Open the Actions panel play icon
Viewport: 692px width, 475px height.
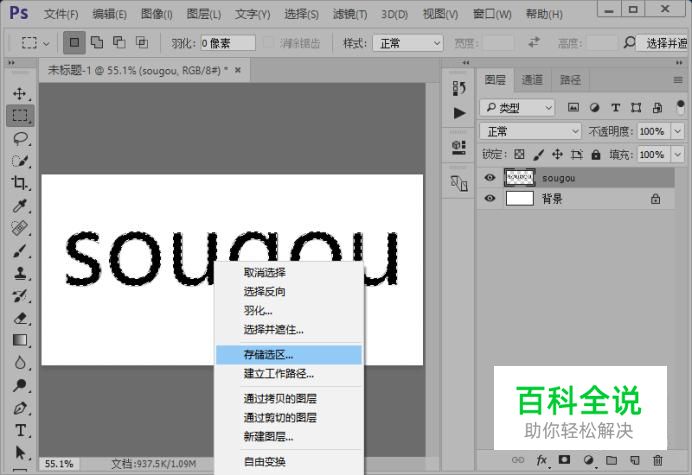(x=459, y=113)
